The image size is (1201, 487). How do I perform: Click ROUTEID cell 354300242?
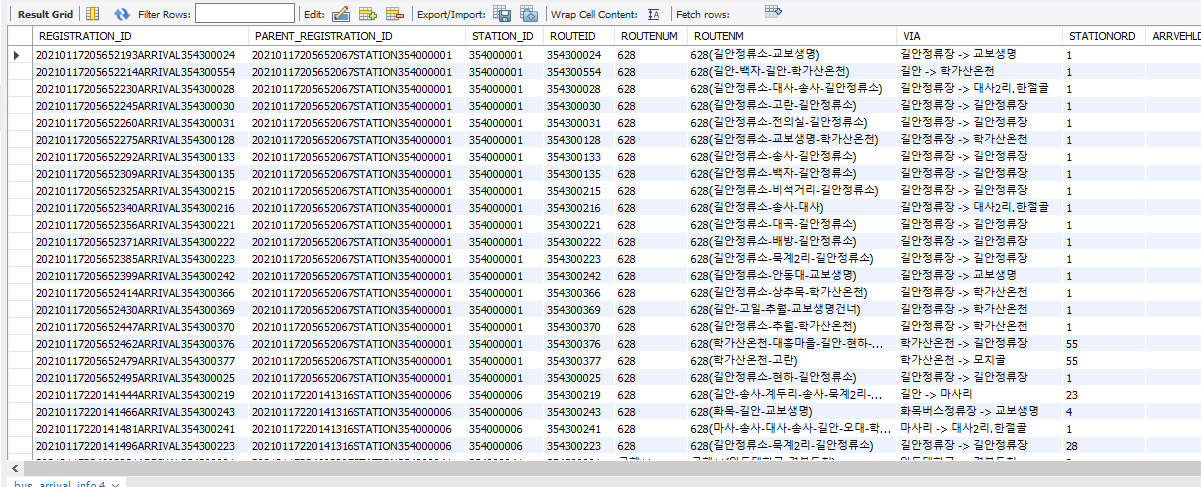[578, 276]
